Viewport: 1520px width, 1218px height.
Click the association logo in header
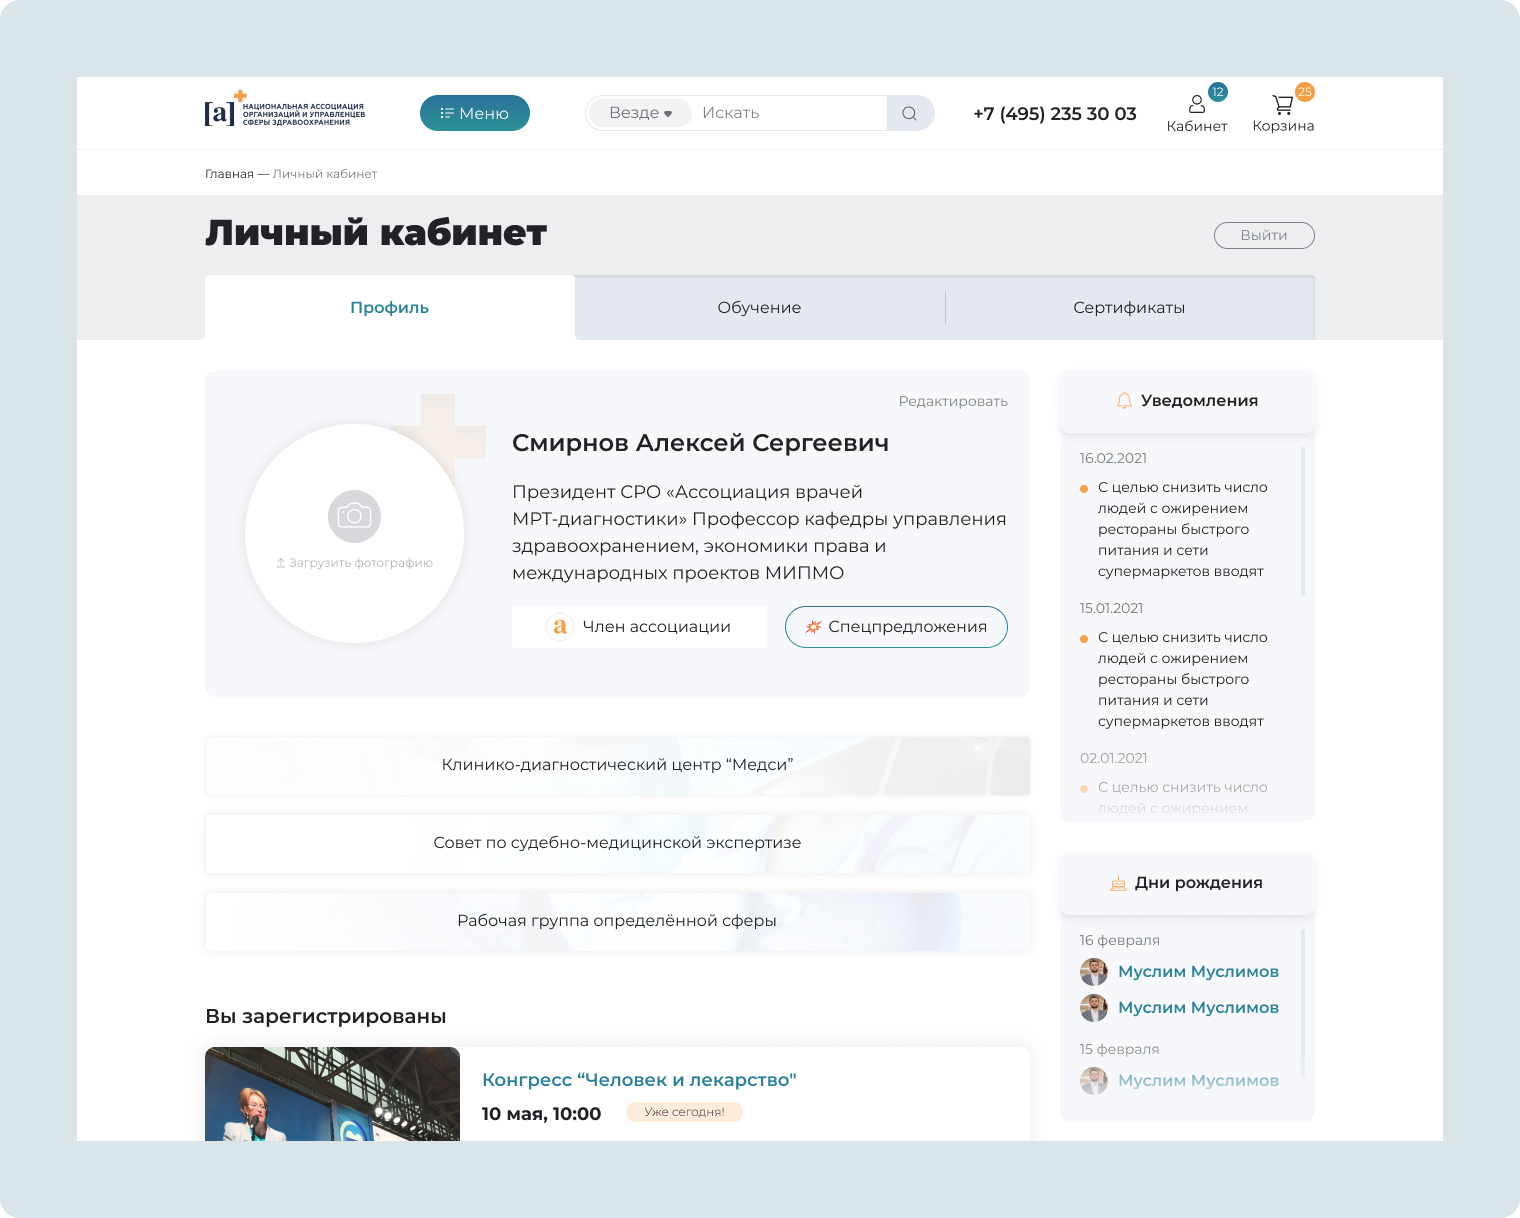pos(284,112)
